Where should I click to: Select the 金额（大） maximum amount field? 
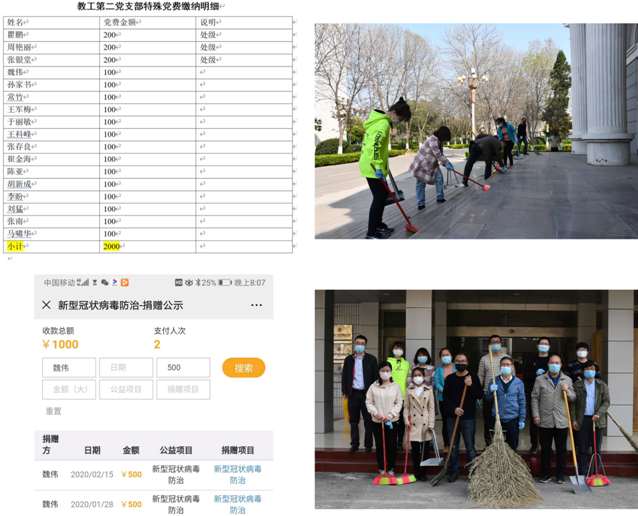click(69, 389)
